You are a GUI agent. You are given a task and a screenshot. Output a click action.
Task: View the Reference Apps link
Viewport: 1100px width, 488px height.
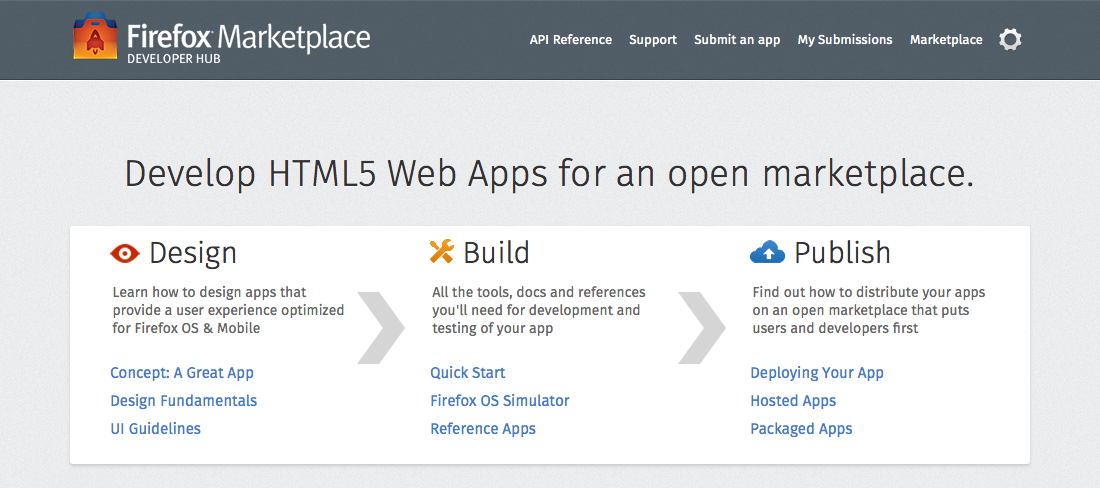point(483,428)
